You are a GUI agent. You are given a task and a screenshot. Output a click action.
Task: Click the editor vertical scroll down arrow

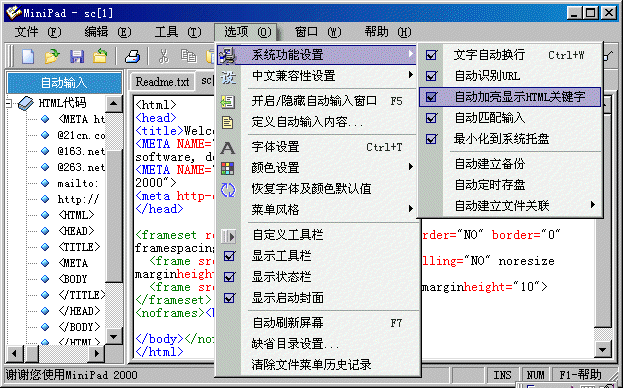(x=602, y=349)
